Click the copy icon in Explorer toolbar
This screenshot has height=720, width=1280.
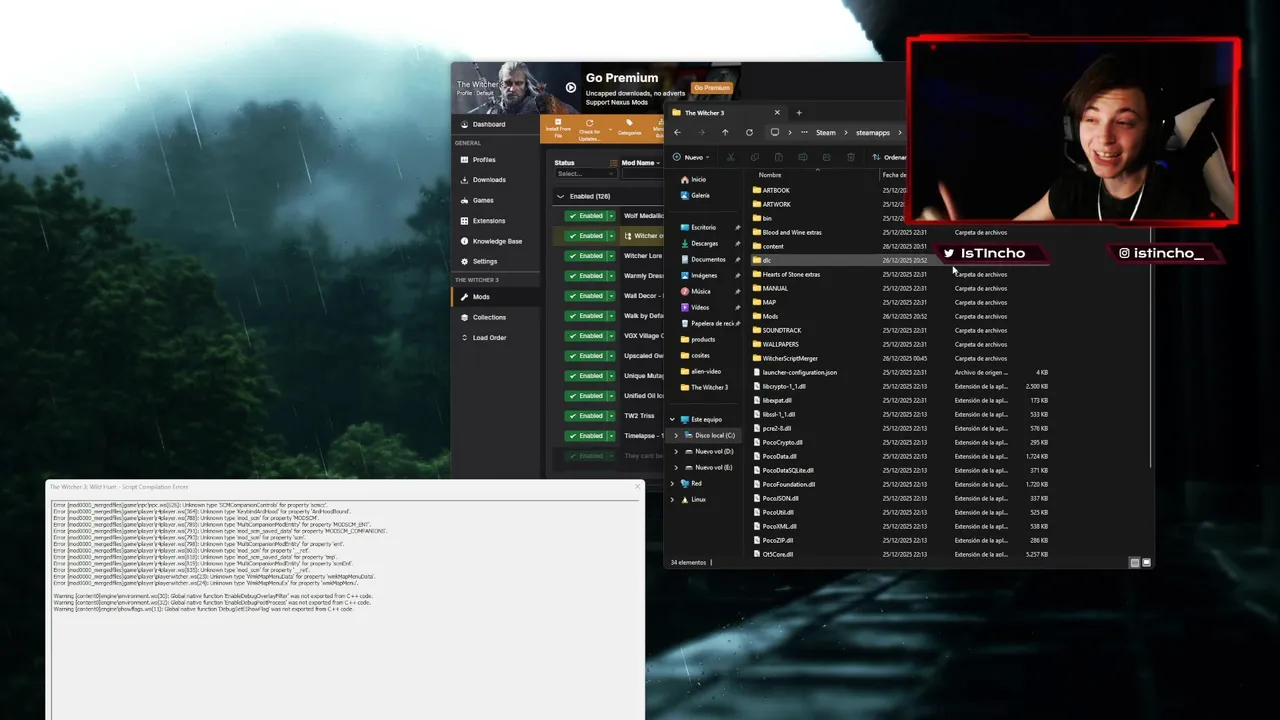(754, 157)
